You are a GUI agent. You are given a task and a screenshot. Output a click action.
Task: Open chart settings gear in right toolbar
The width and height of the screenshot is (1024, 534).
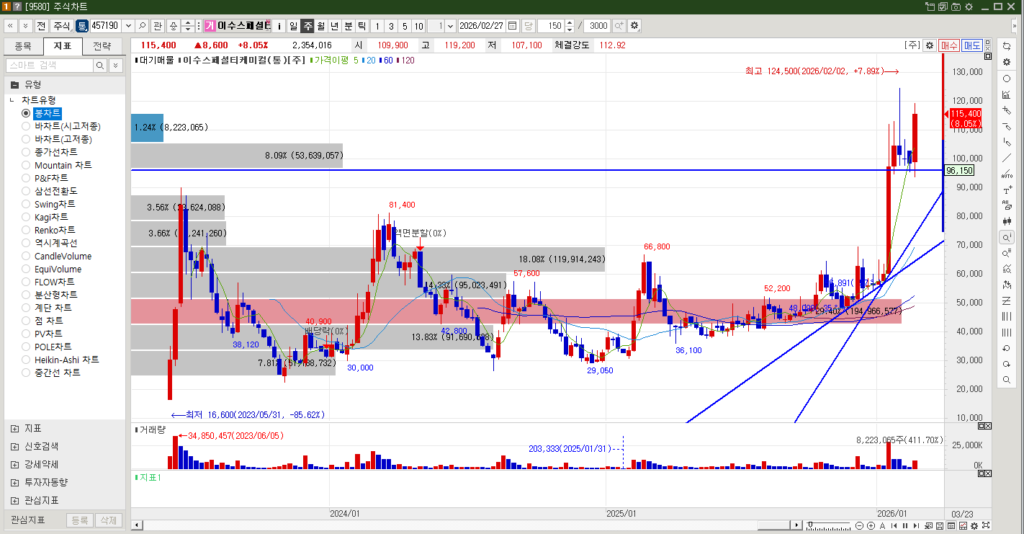(1006, 62)
